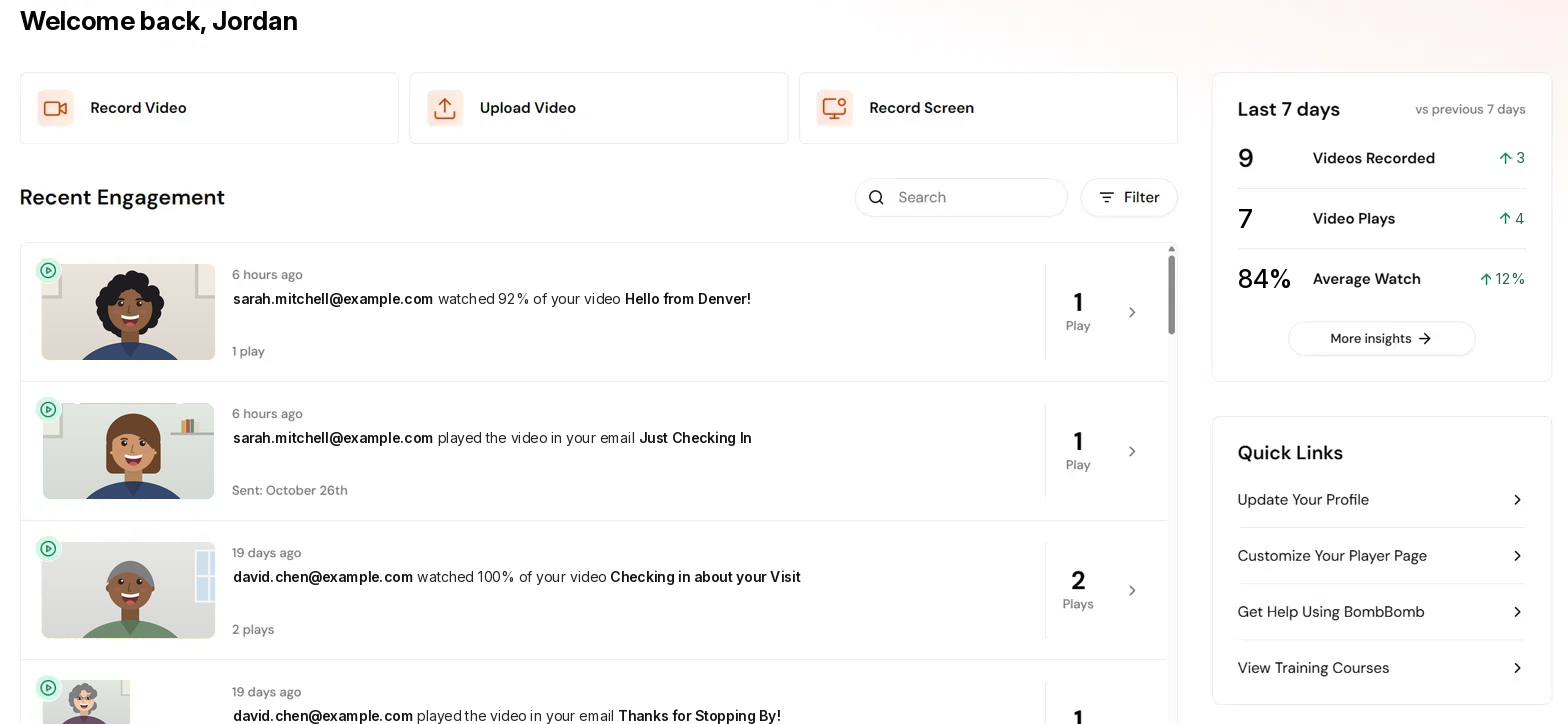The width and height of the screenshot is (1568, 724).
Task: Click play badge on Hello from Denver thumbnail
Action: [x=48, y=270]
